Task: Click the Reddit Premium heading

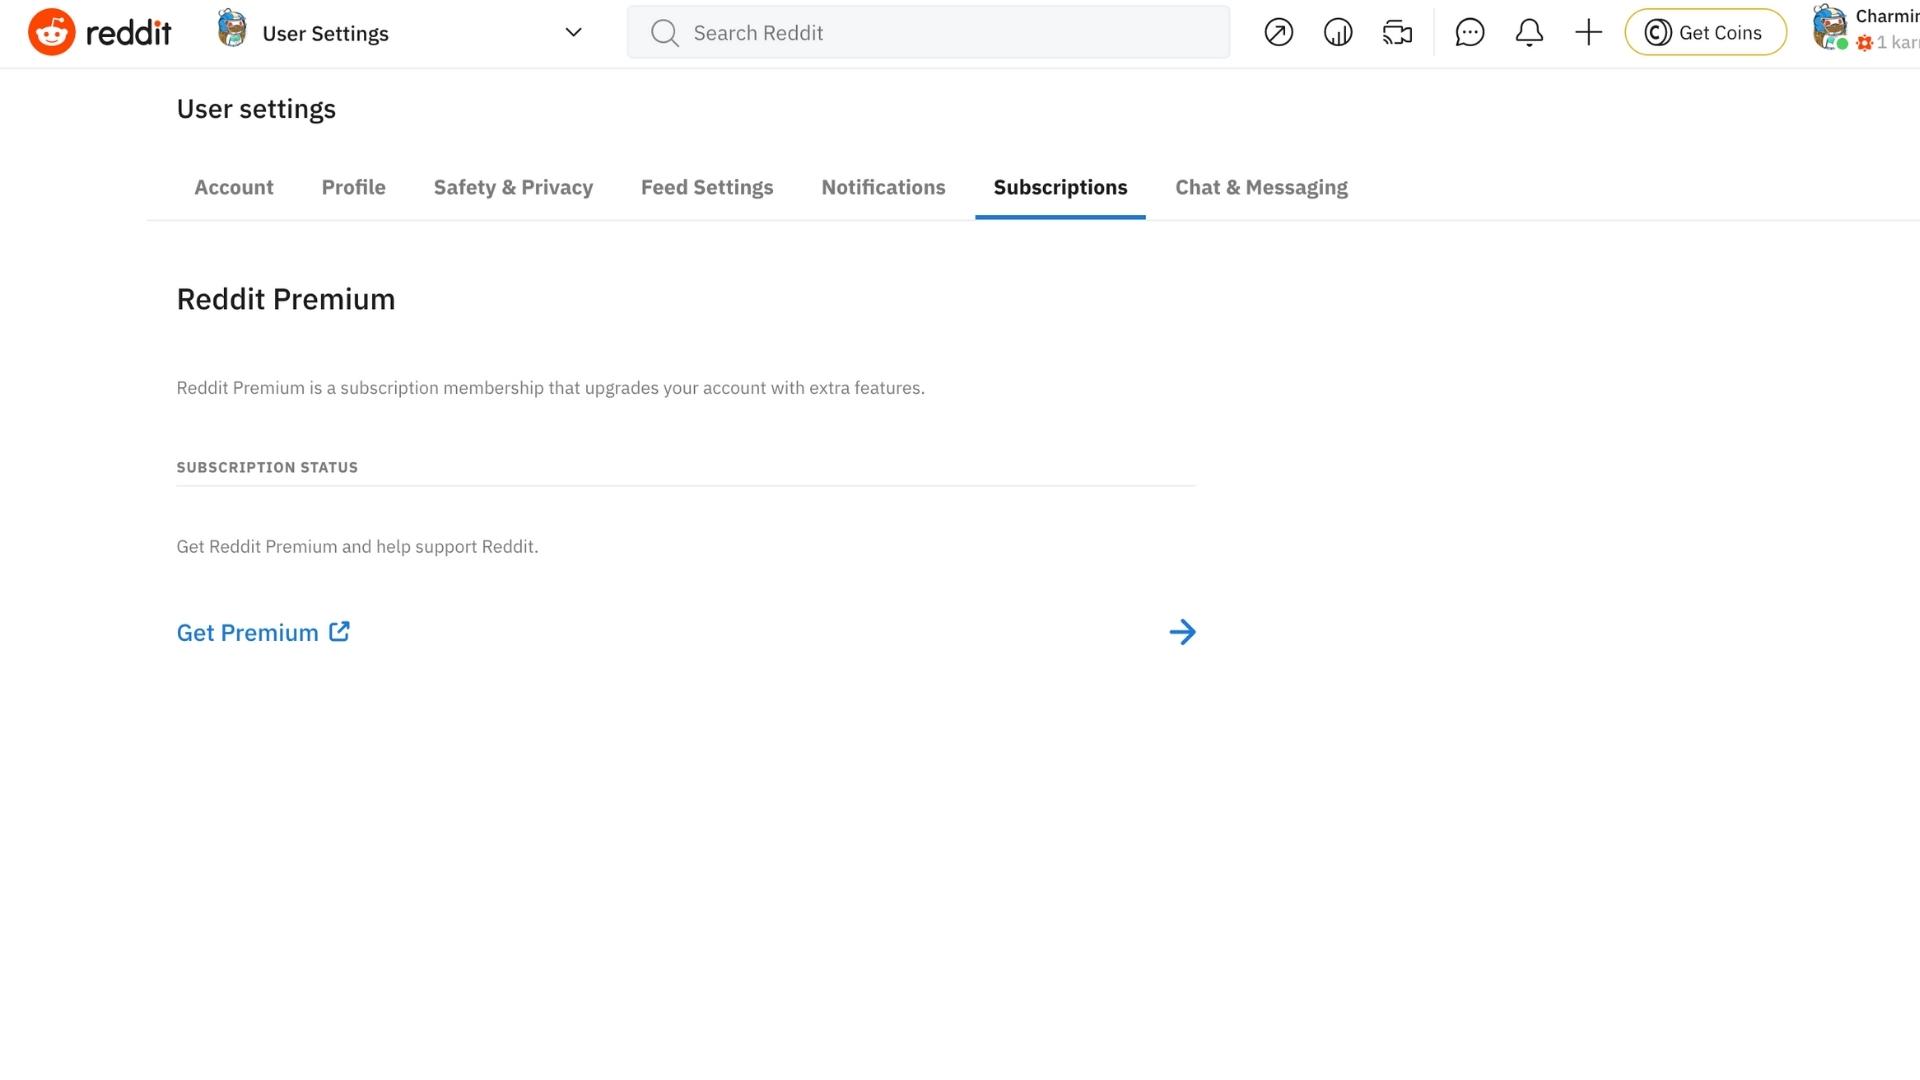Action: (286, 299)
